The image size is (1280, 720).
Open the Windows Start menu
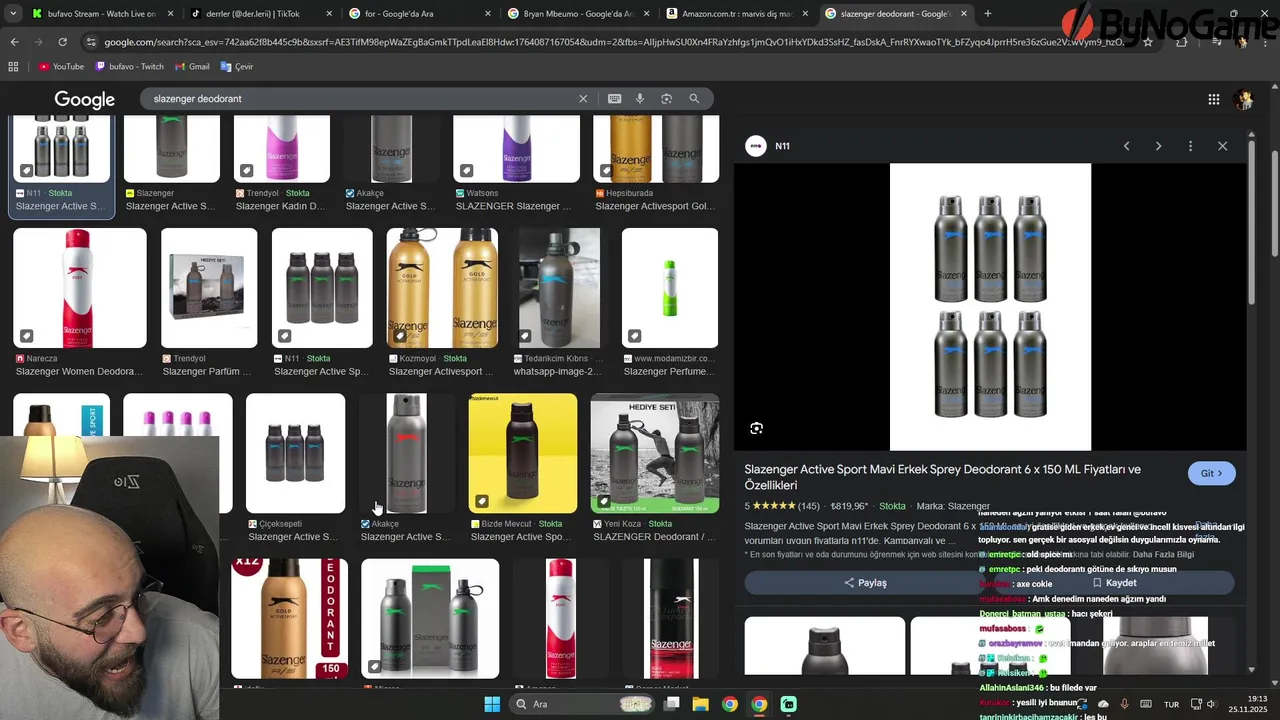click(x=492, y=704)
